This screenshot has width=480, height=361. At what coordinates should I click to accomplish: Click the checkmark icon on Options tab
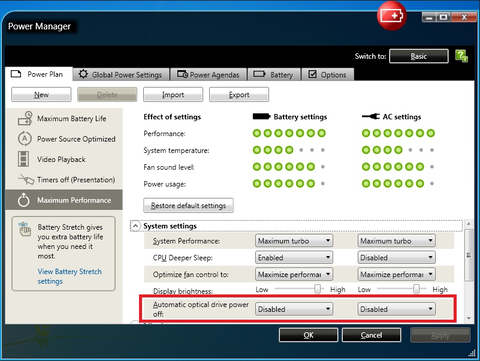point(312,74)
